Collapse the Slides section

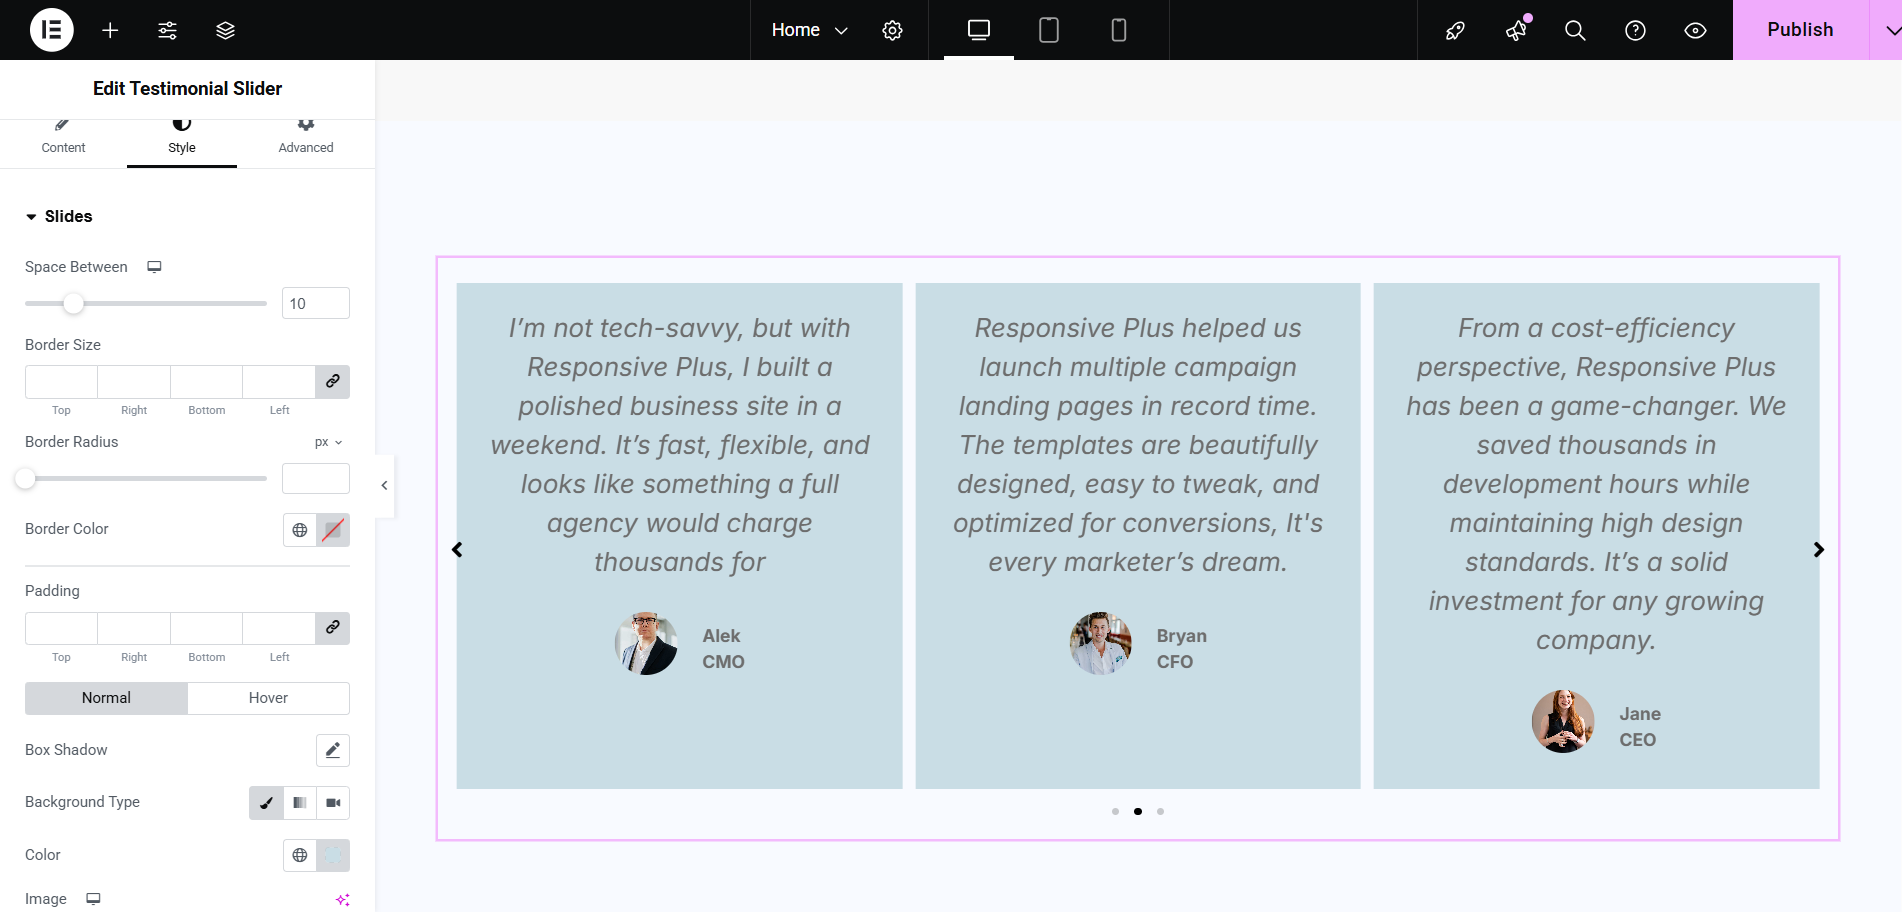click(59, 216)
